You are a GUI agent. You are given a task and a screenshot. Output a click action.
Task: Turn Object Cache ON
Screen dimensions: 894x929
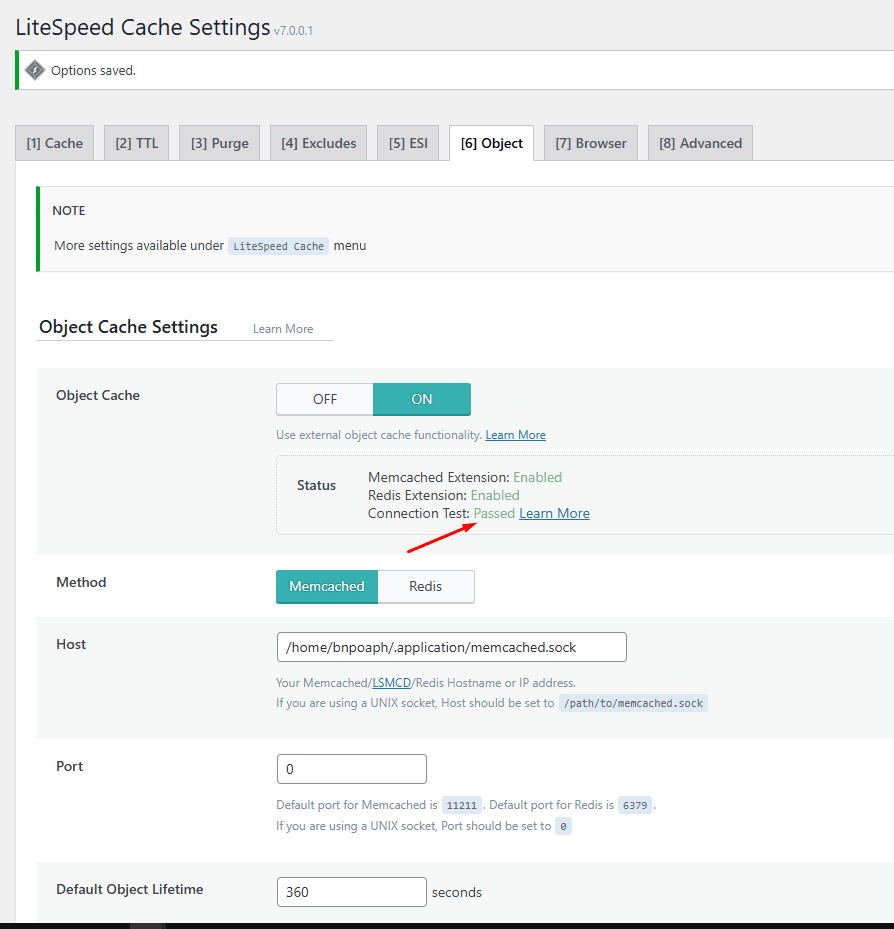click(x=422, y=399)
